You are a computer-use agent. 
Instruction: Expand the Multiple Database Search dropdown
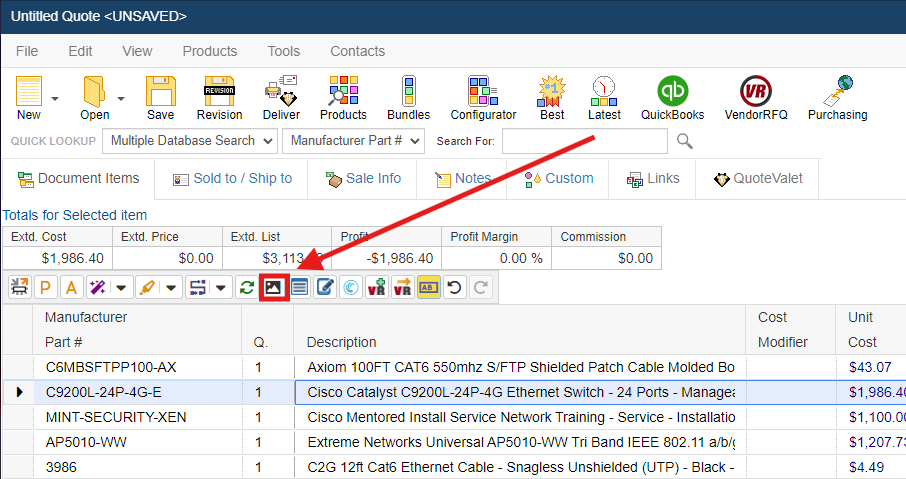(x=189, y=141)
